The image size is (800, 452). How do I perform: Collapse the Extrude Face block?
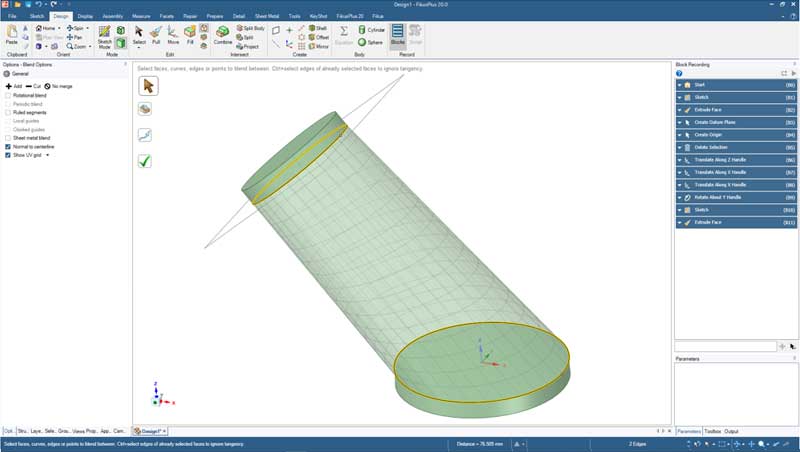(x=680, y=110)
